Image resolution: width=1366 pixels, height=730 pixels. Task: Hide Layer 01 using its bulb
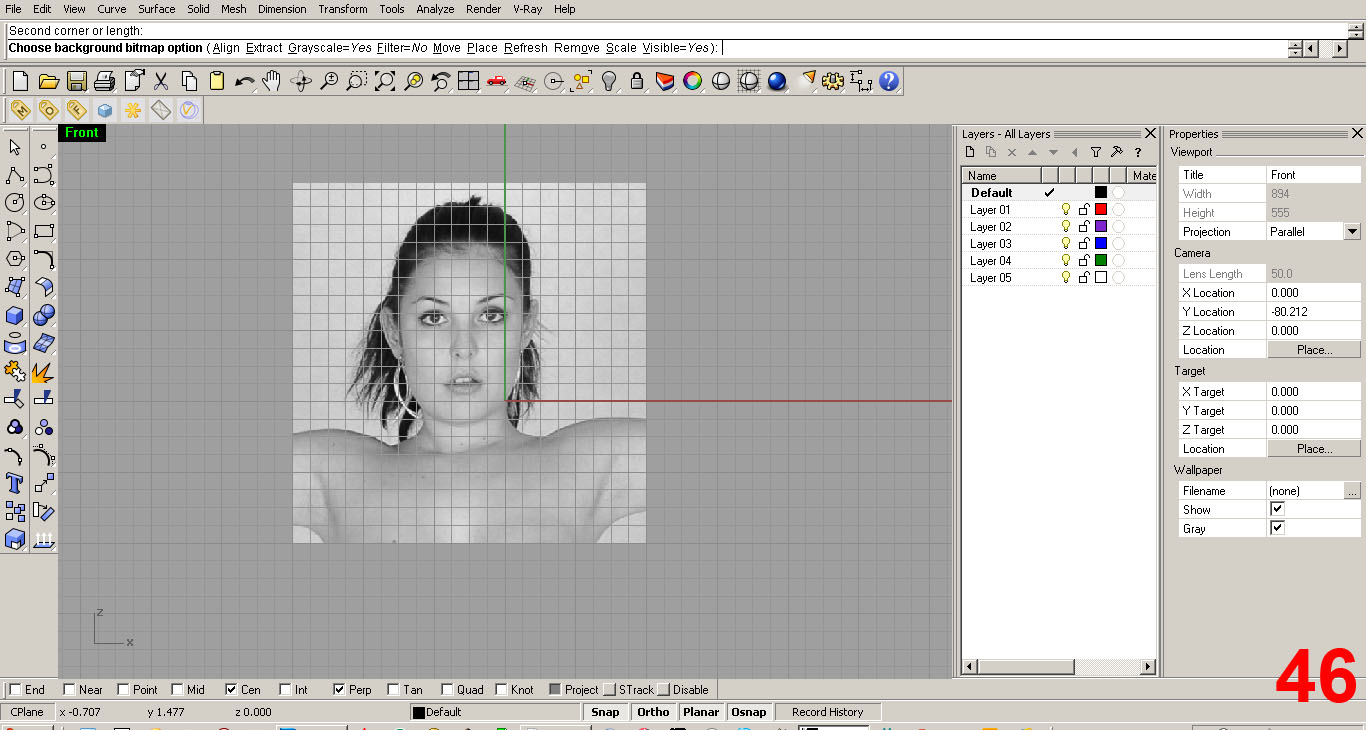coord(1066,210)
